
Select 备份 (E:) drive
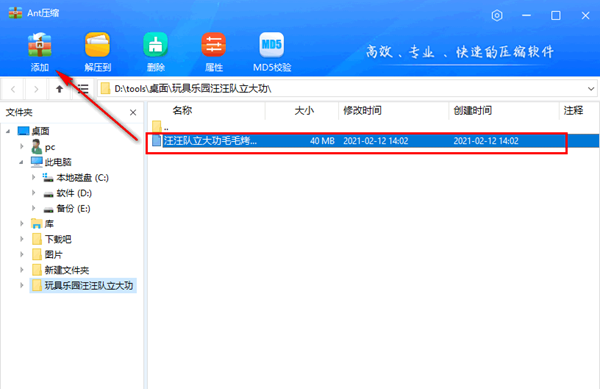click(67, 208)
